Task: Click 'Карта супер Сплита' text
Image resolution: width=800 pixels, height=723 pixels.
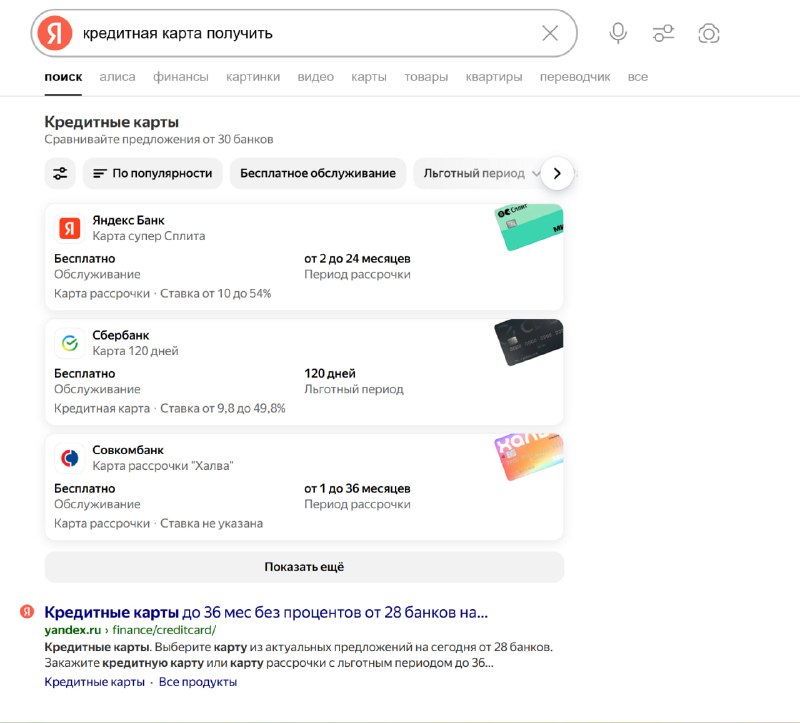Action: pos(148,236)
